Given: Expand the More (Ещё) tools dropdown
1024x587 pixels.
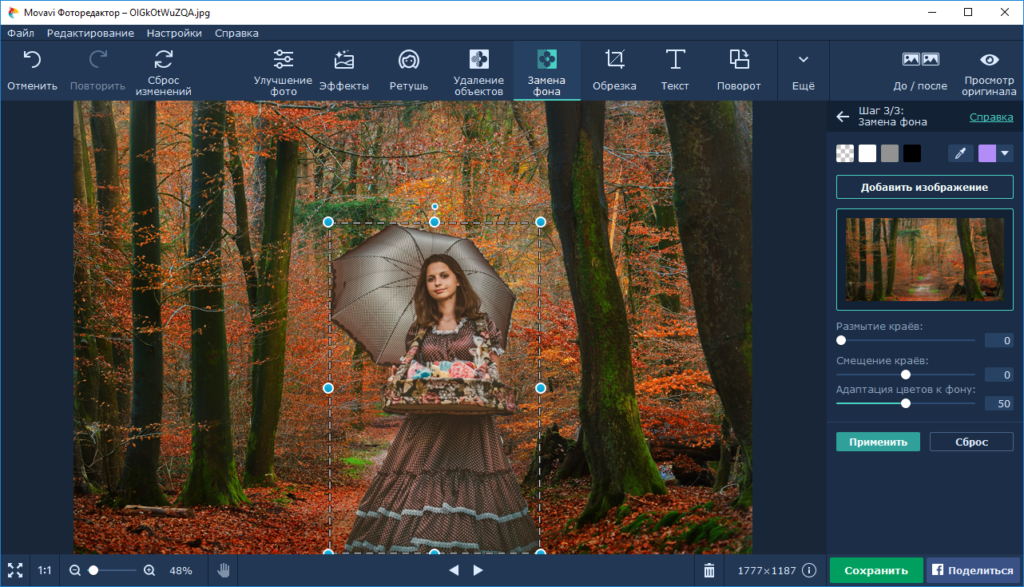Looking at the screenshot, I should click(x=803, y=60).
